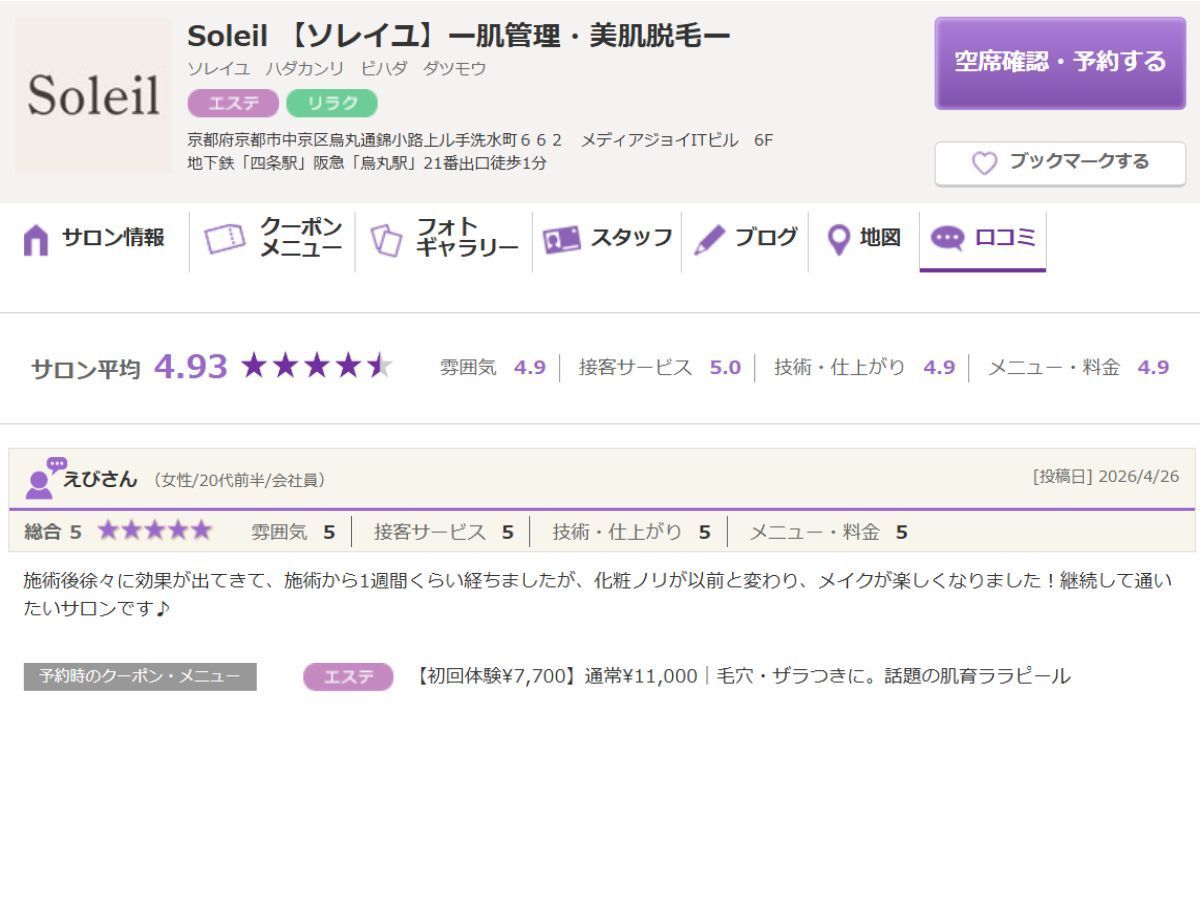The height and width of the screenshot is (900, 1200).
Task: Open the 地図 map tab
Action: click(x=864, y=239)
